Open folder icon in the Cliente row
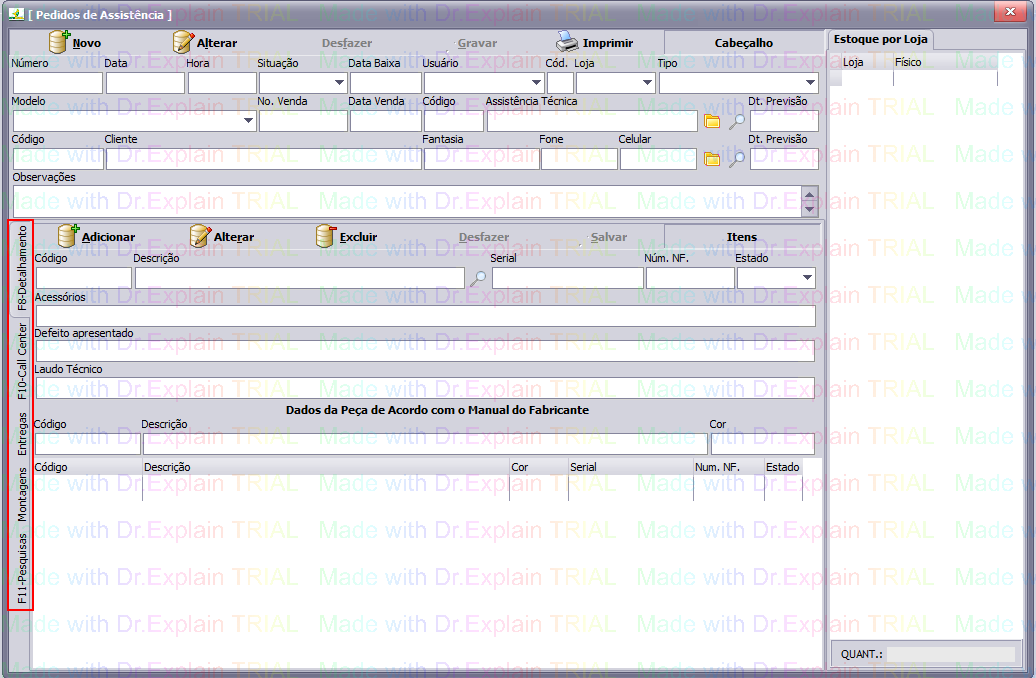This screenshot has height=678, width=1036. [712, 159]
